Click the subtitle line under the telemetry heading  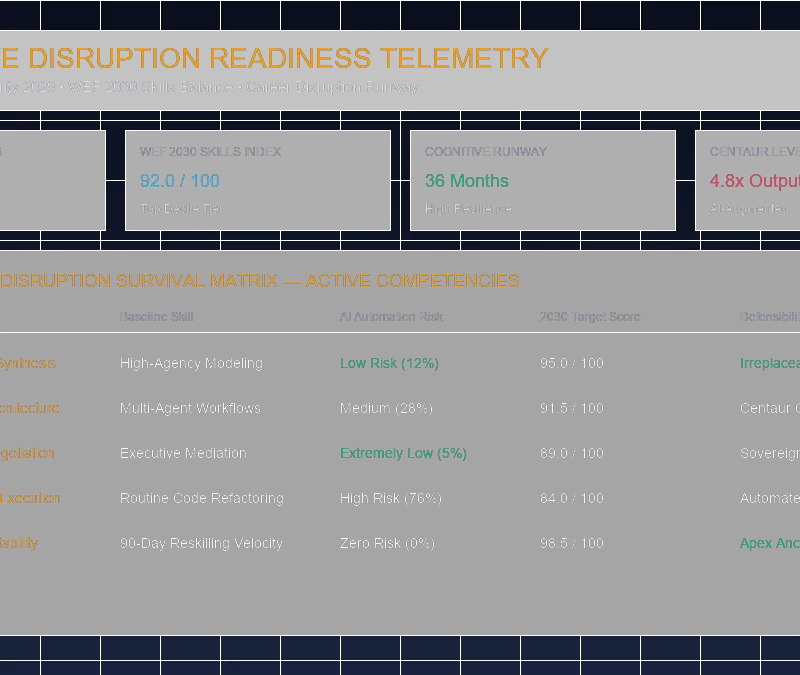(209, 87)
